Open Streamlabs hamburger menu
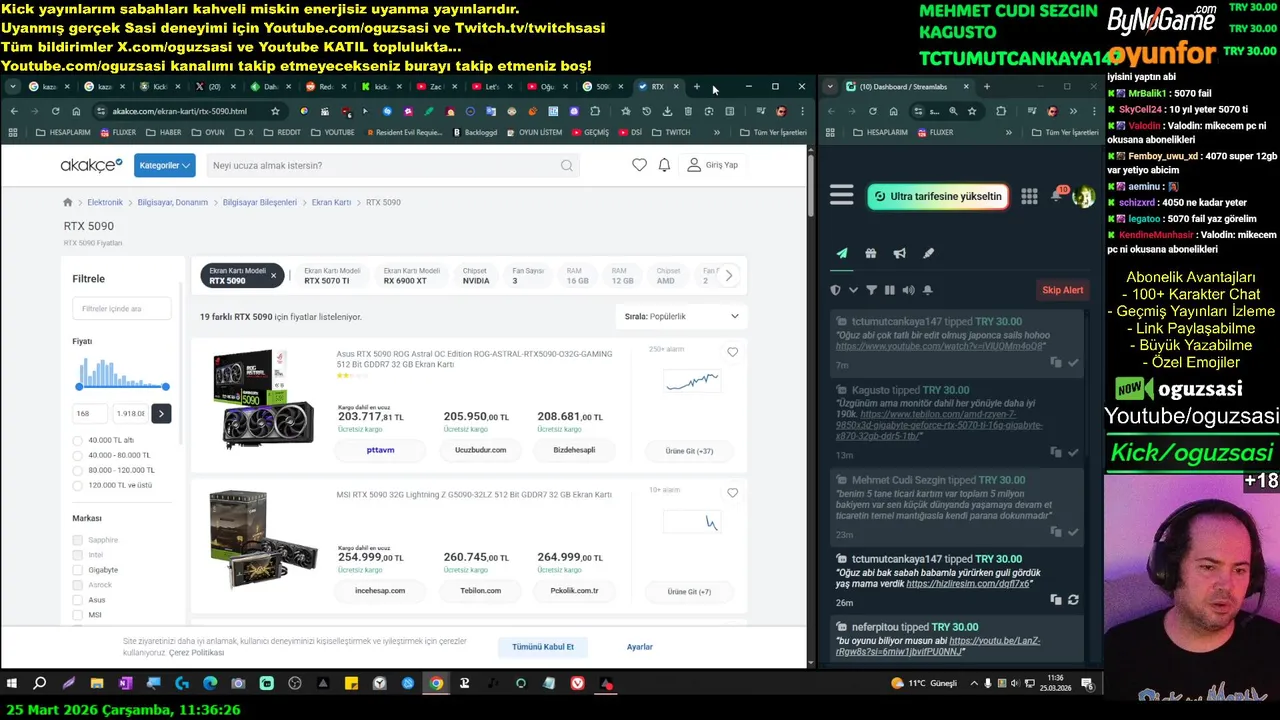This screenshot has width=1280, height=720. pyautogui.click(x=842, y=196)
